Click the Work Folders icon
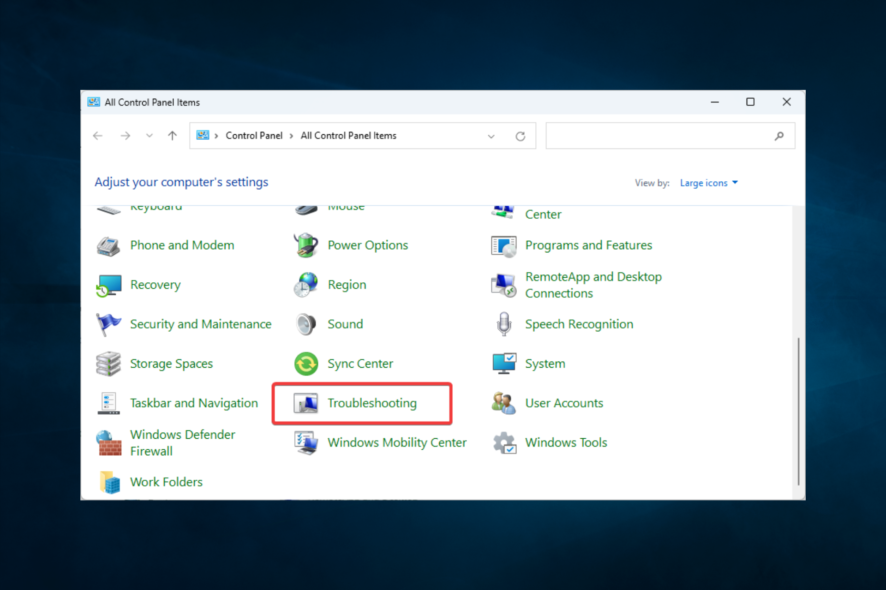The width and height of the screenshot is (886, 590). 110,482
